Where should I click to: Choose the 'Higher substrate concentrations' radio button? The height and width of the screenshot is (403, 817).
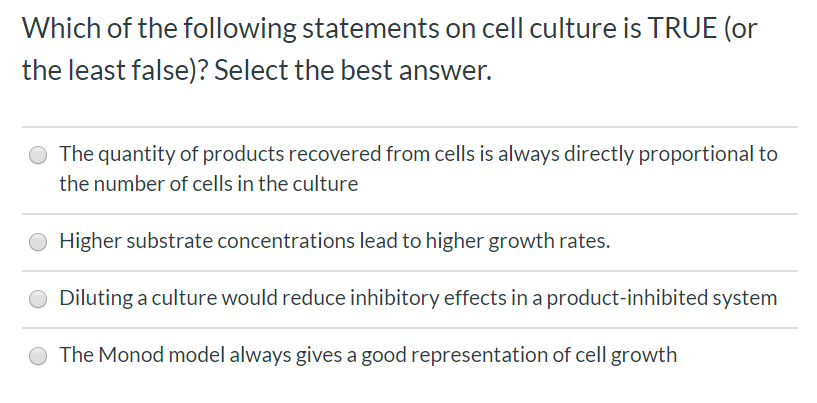click(x=38, y=242)
